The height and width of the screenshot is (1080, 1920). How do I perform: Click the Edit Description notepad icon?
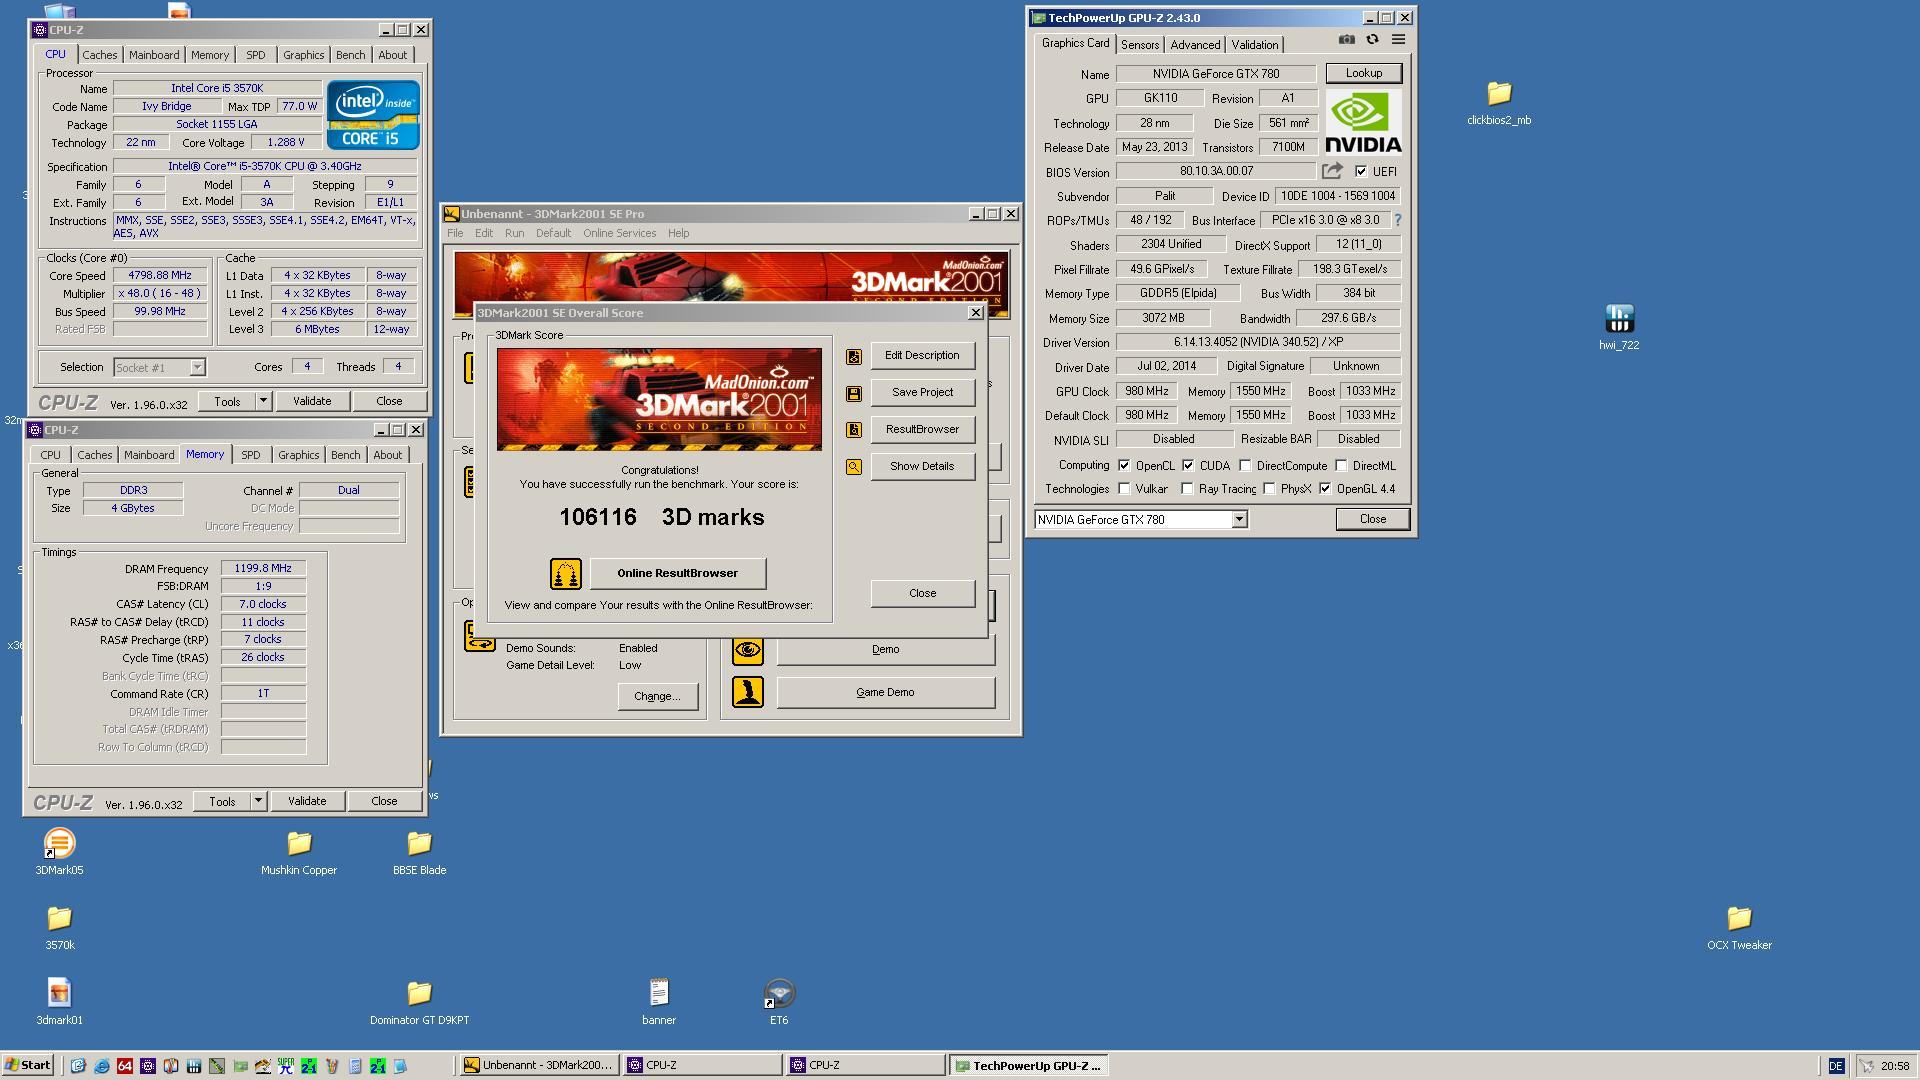[x=853, y=356]
